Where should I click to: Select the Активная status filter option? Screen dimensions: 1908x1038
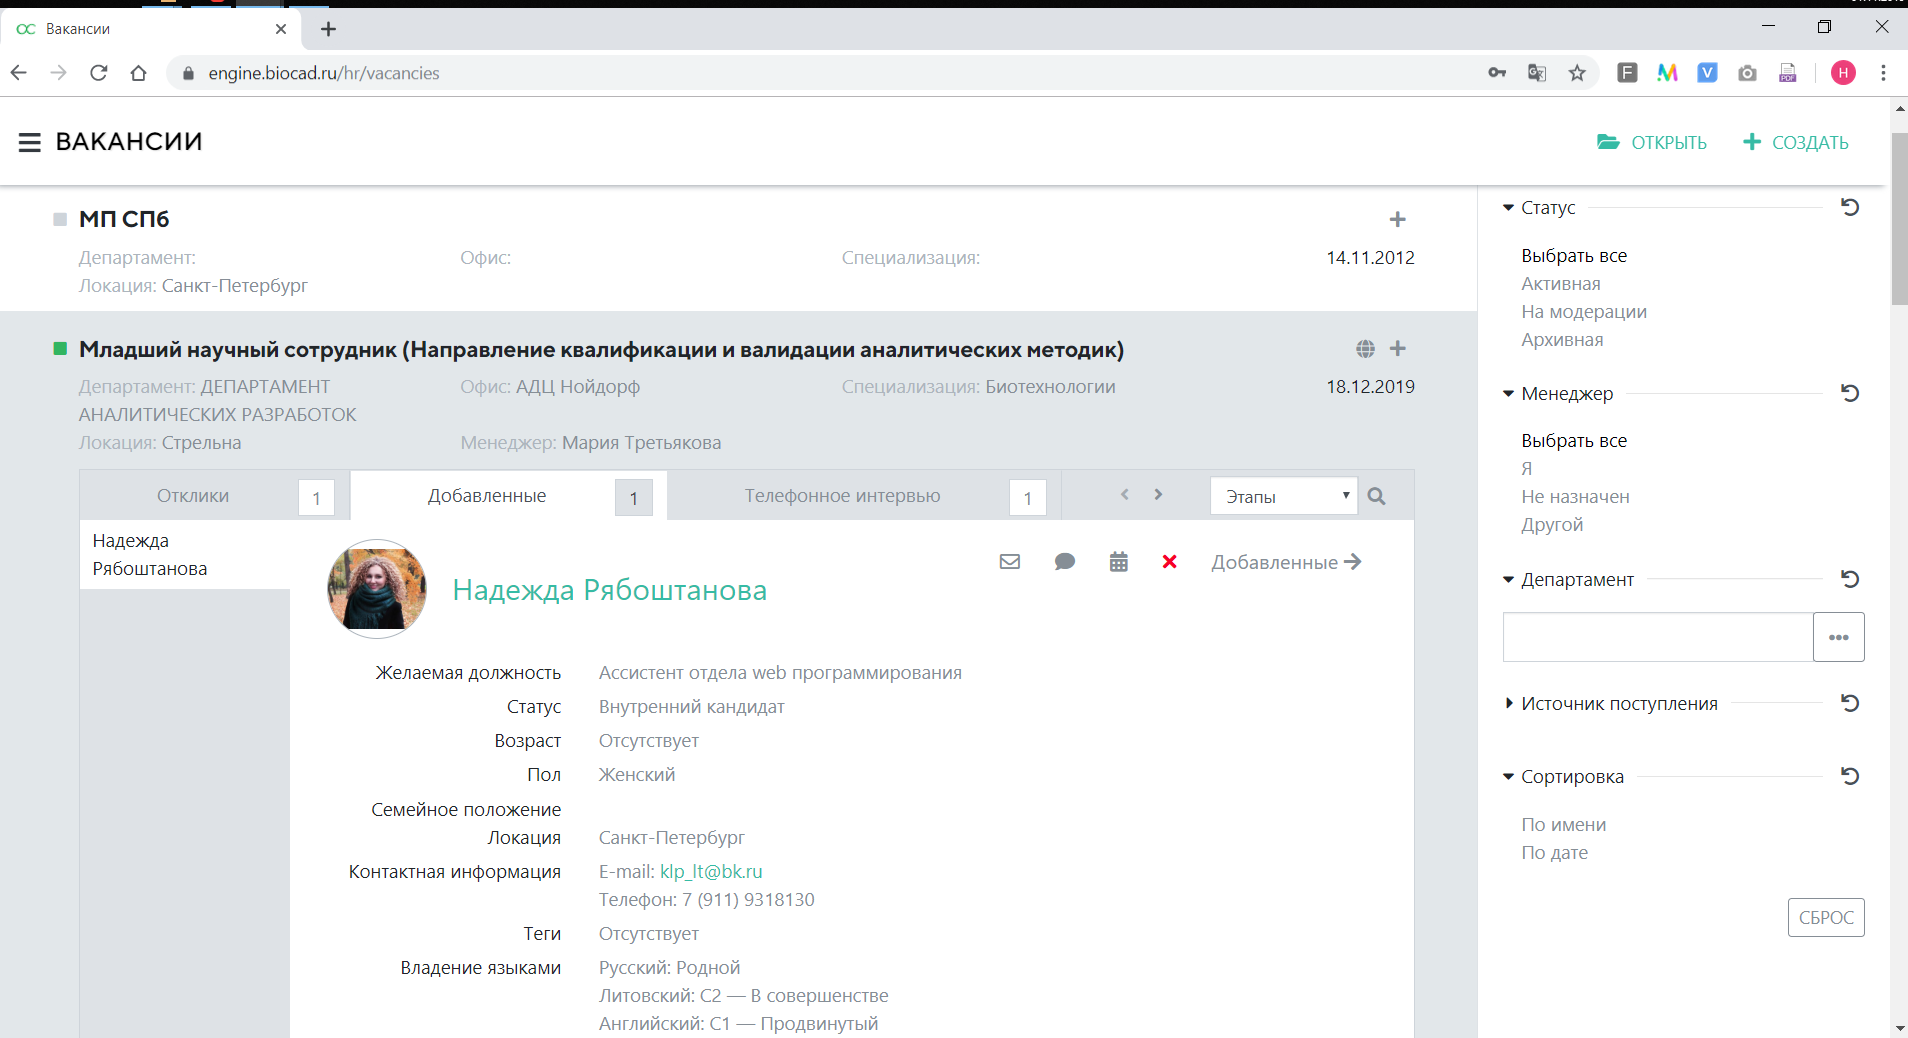(x=1560, y=284)
